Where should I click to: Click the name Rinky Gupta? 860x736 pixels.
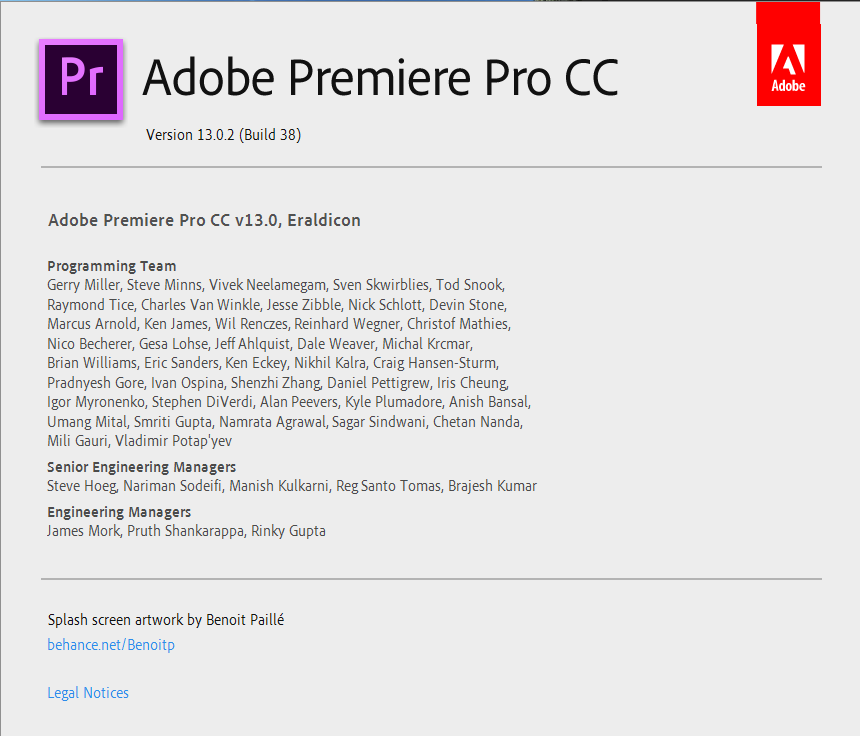[x=288, y=531]
